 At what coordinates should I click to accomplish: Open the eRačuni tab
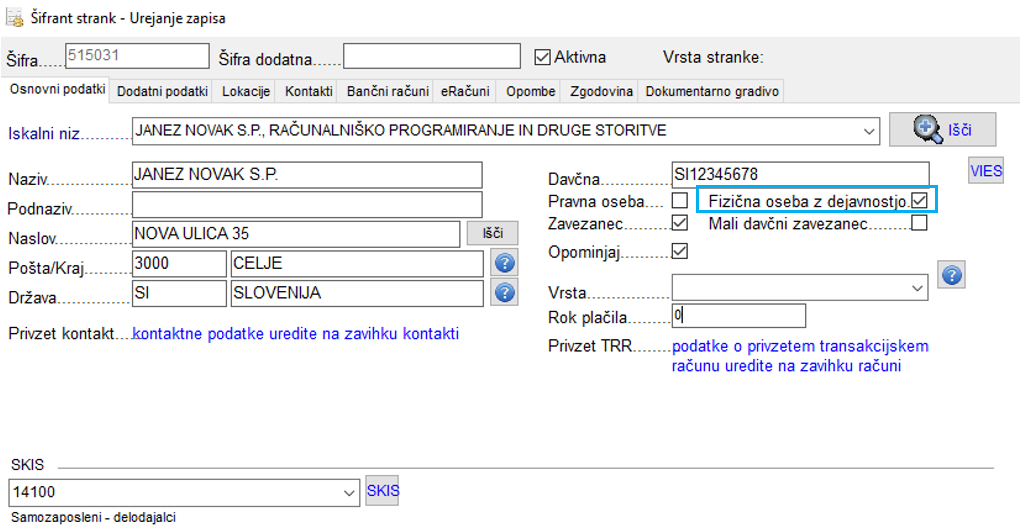tap(465, 91)
